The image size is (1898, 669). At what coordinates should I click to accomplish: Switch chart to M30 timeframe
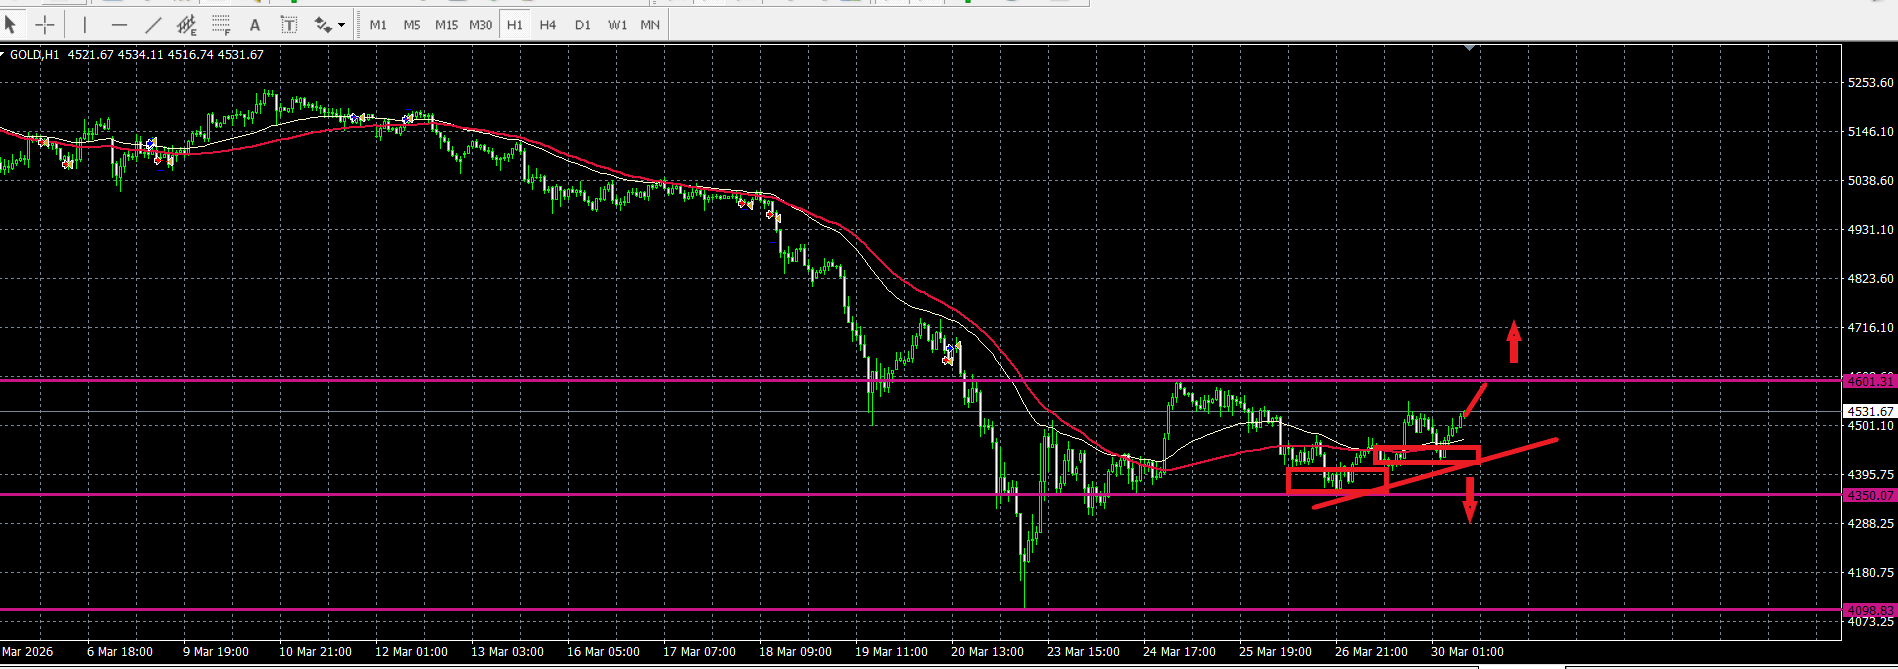tap(480, 25)
